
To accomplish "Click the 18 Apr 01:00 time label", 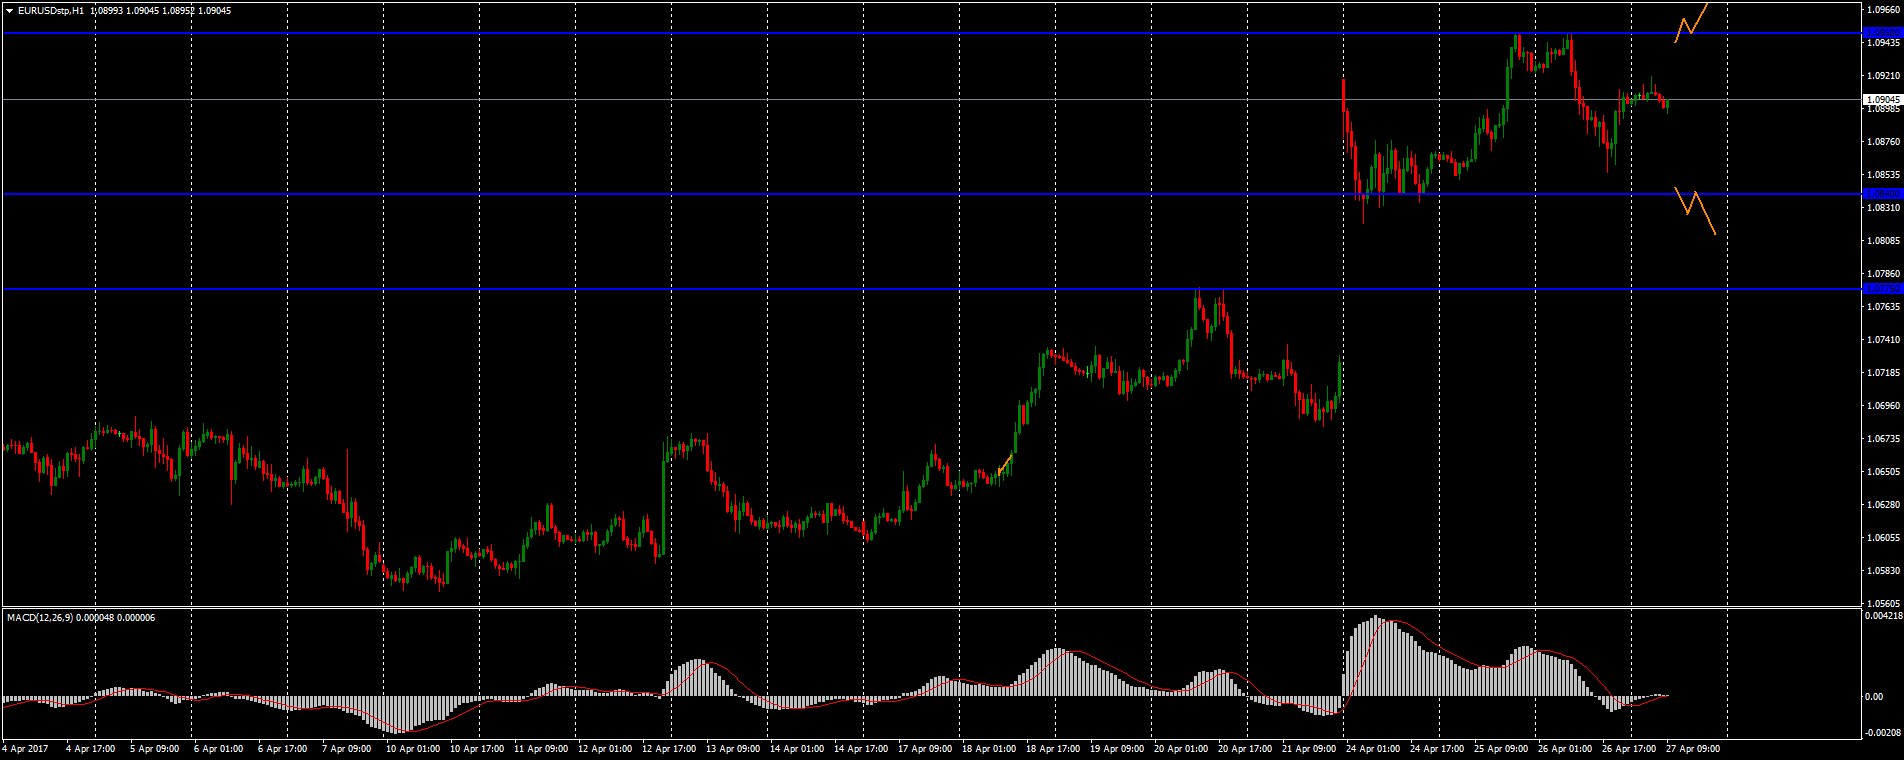I will click(x=989, y=748).
